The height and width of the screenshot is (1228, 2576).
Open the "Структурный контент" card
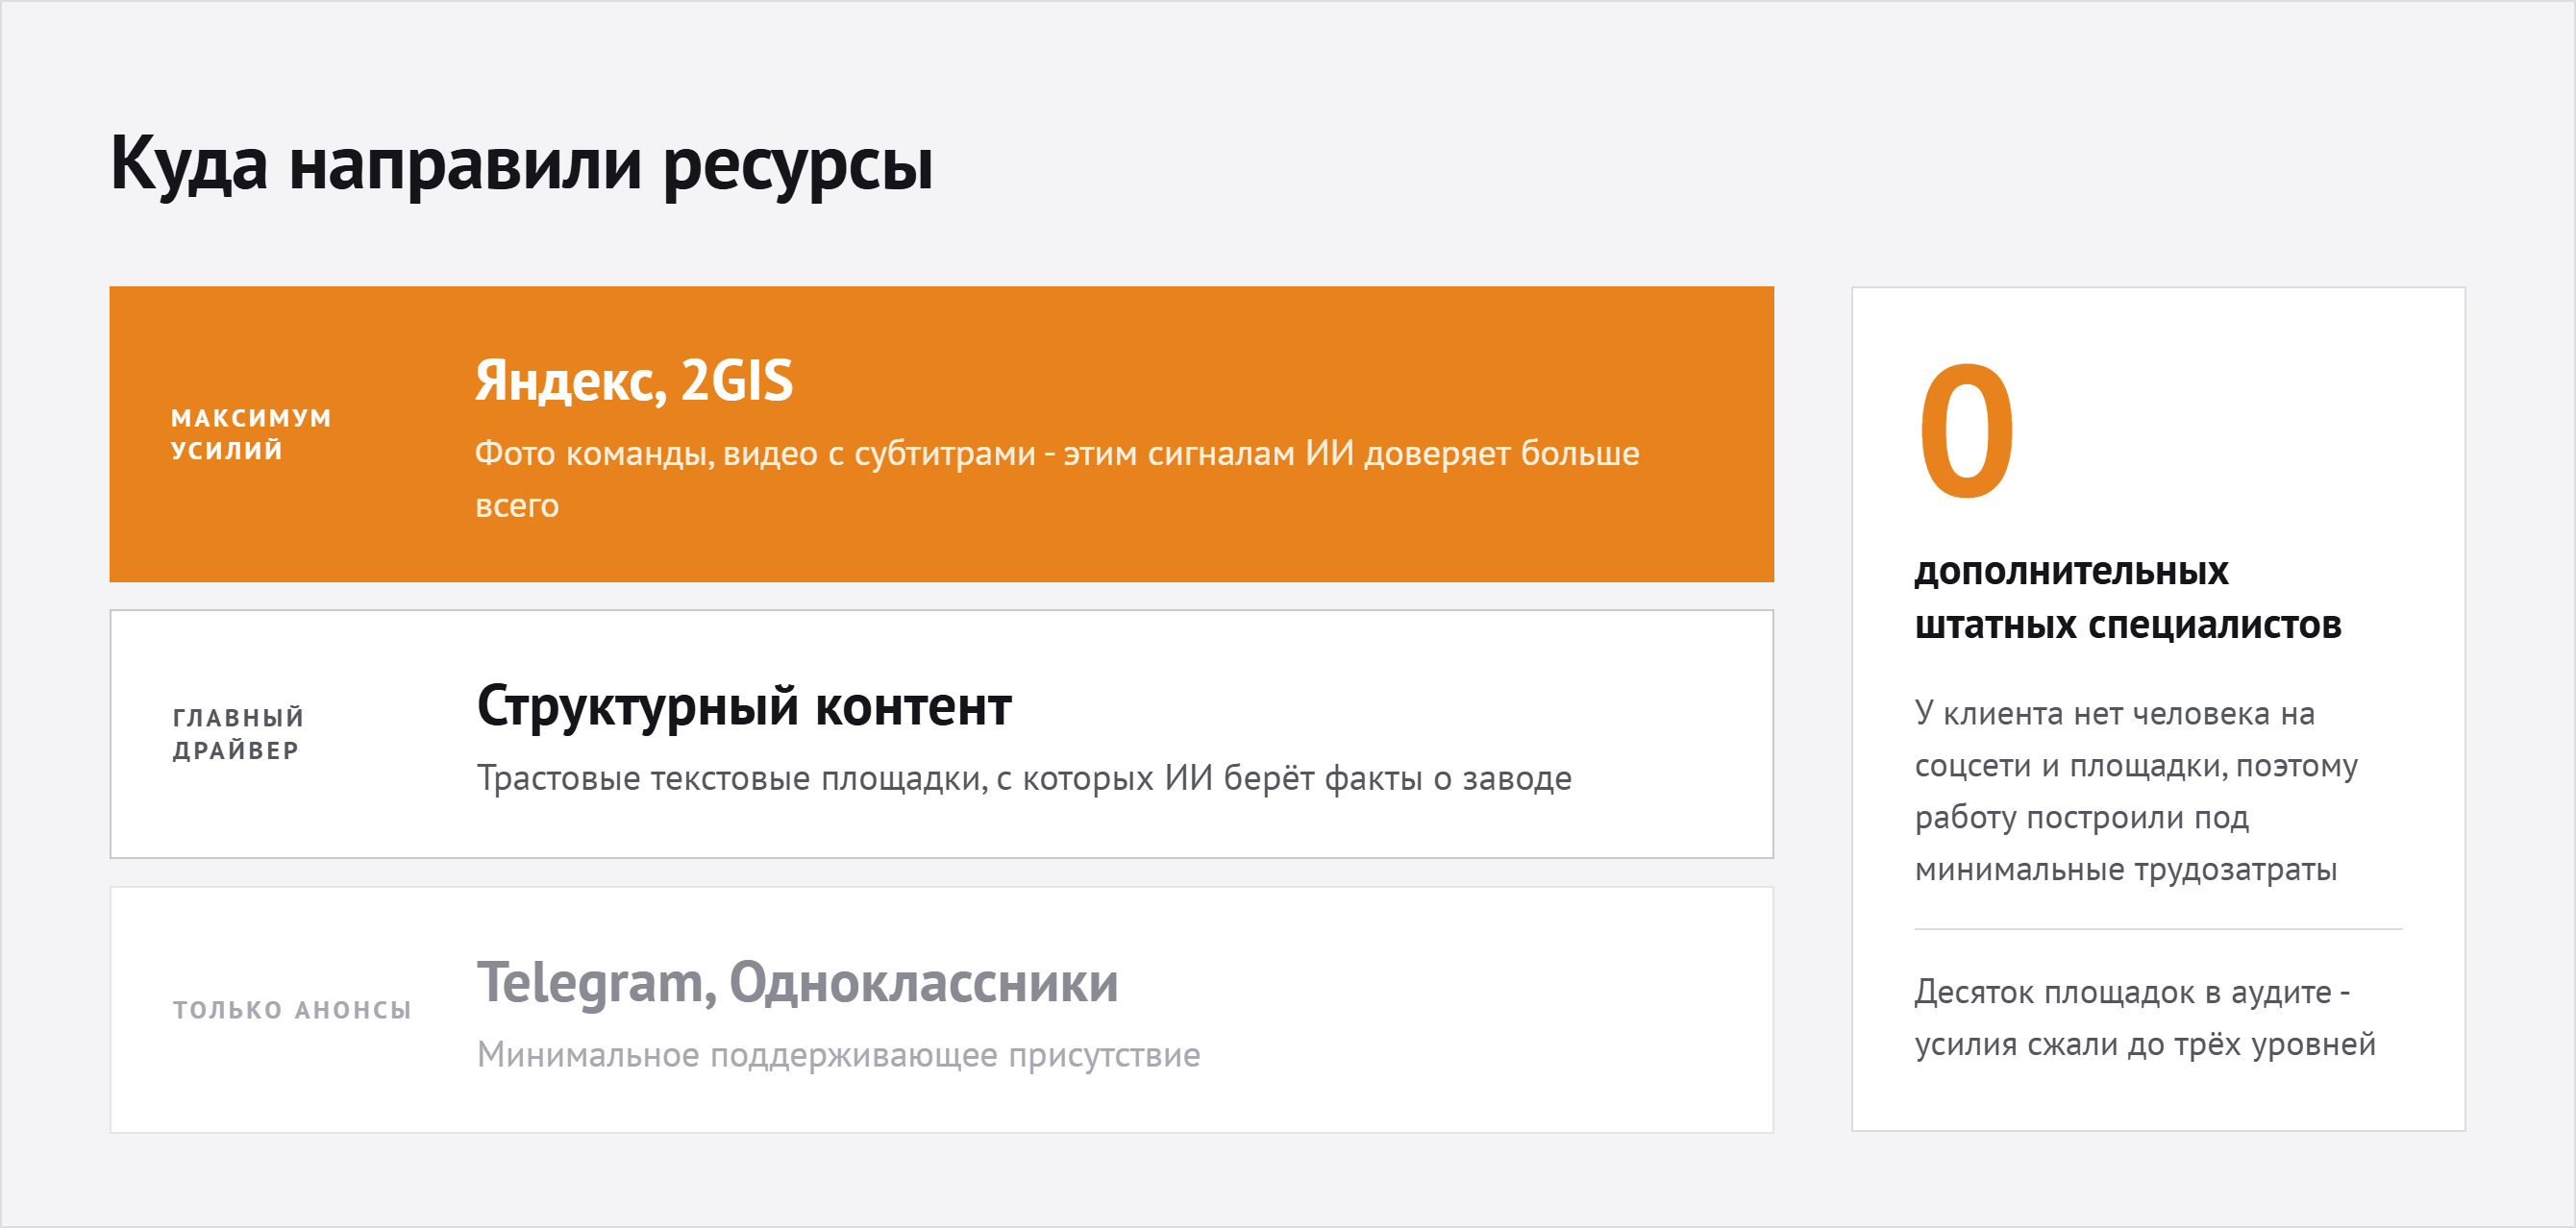941,734
